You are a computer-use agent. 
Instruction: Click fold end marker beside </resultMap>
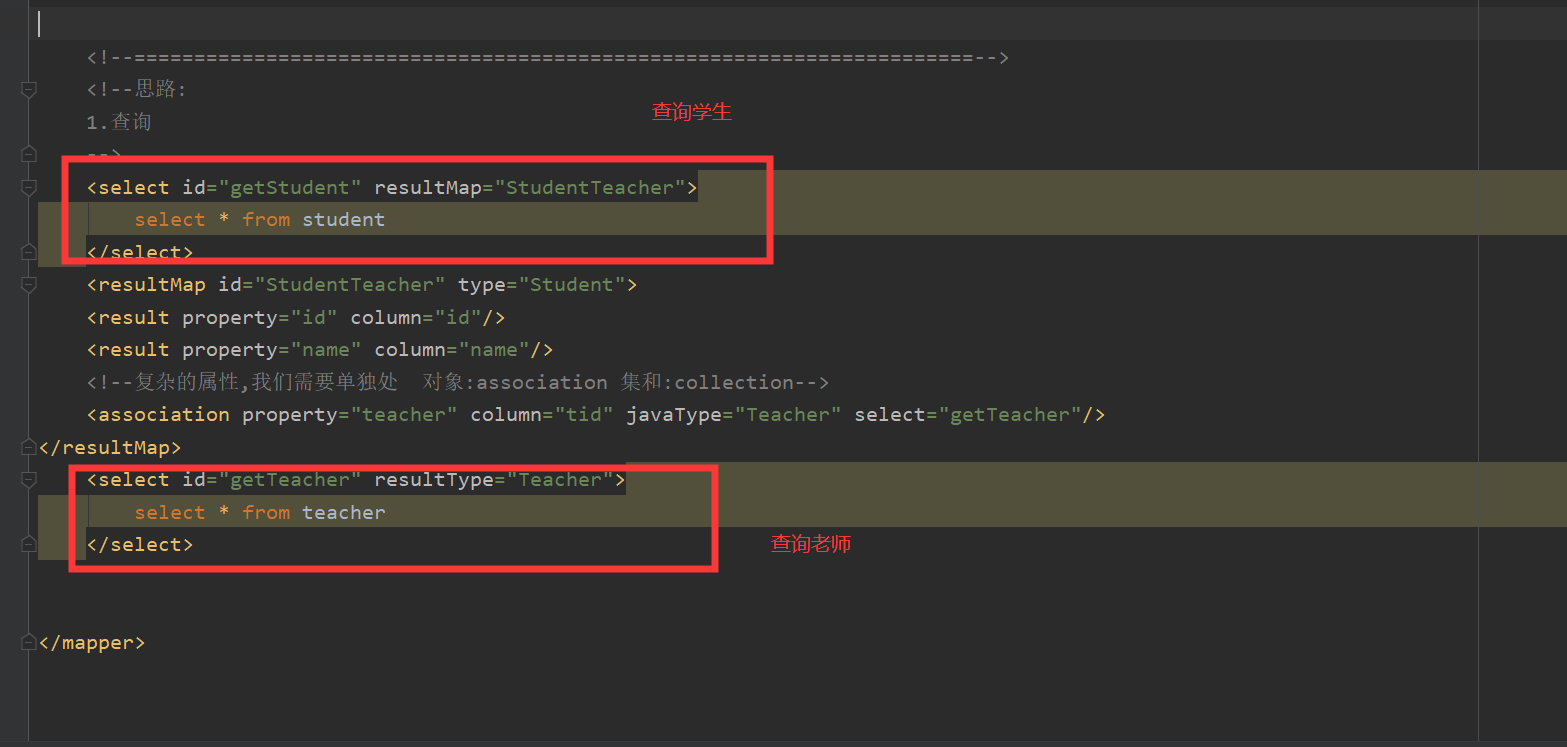pos(29,447)
